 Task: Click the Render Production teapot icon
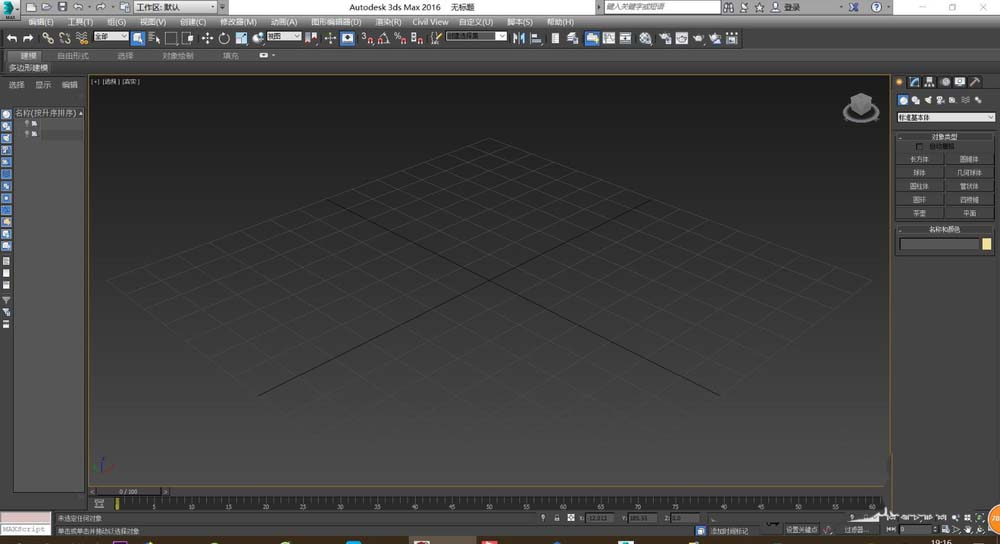pyautogui.click(x=698, y=38)
